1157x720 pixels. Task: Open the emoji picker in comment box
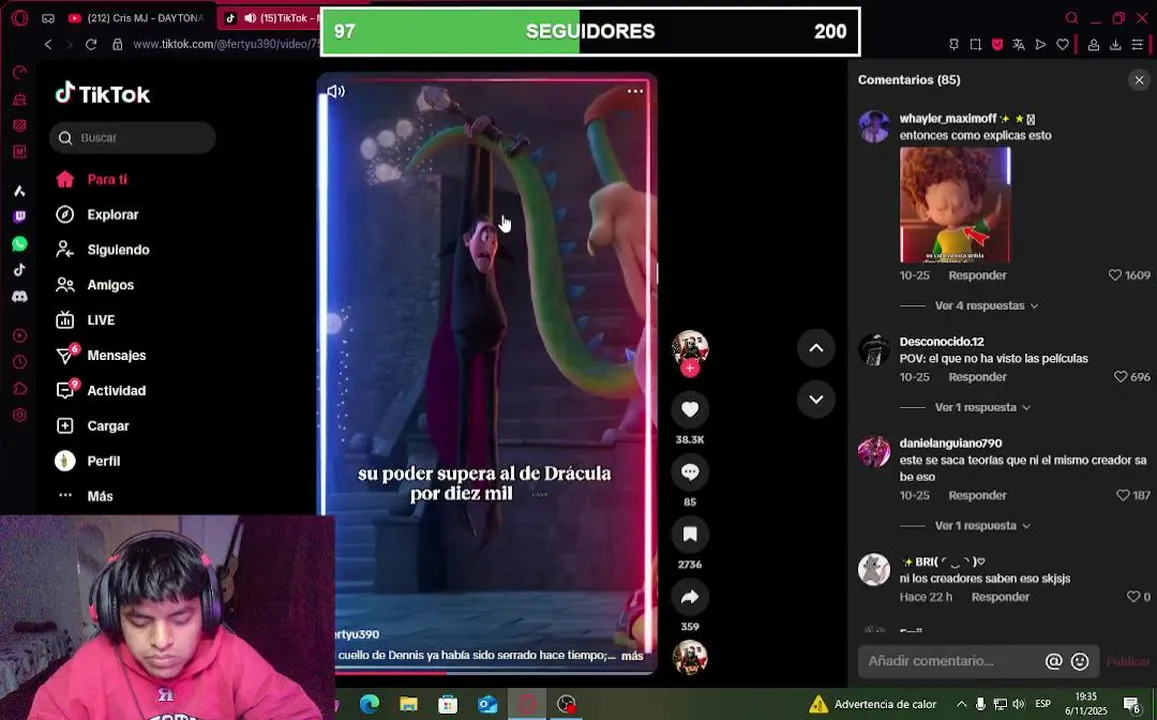[x=1080, y=662]
